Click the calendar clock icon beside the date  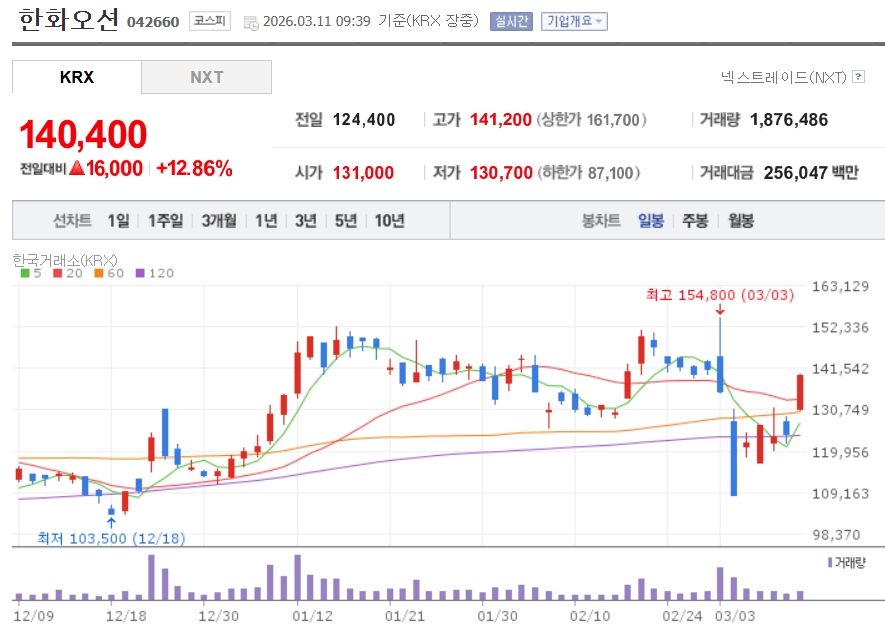tap(251, 23)
